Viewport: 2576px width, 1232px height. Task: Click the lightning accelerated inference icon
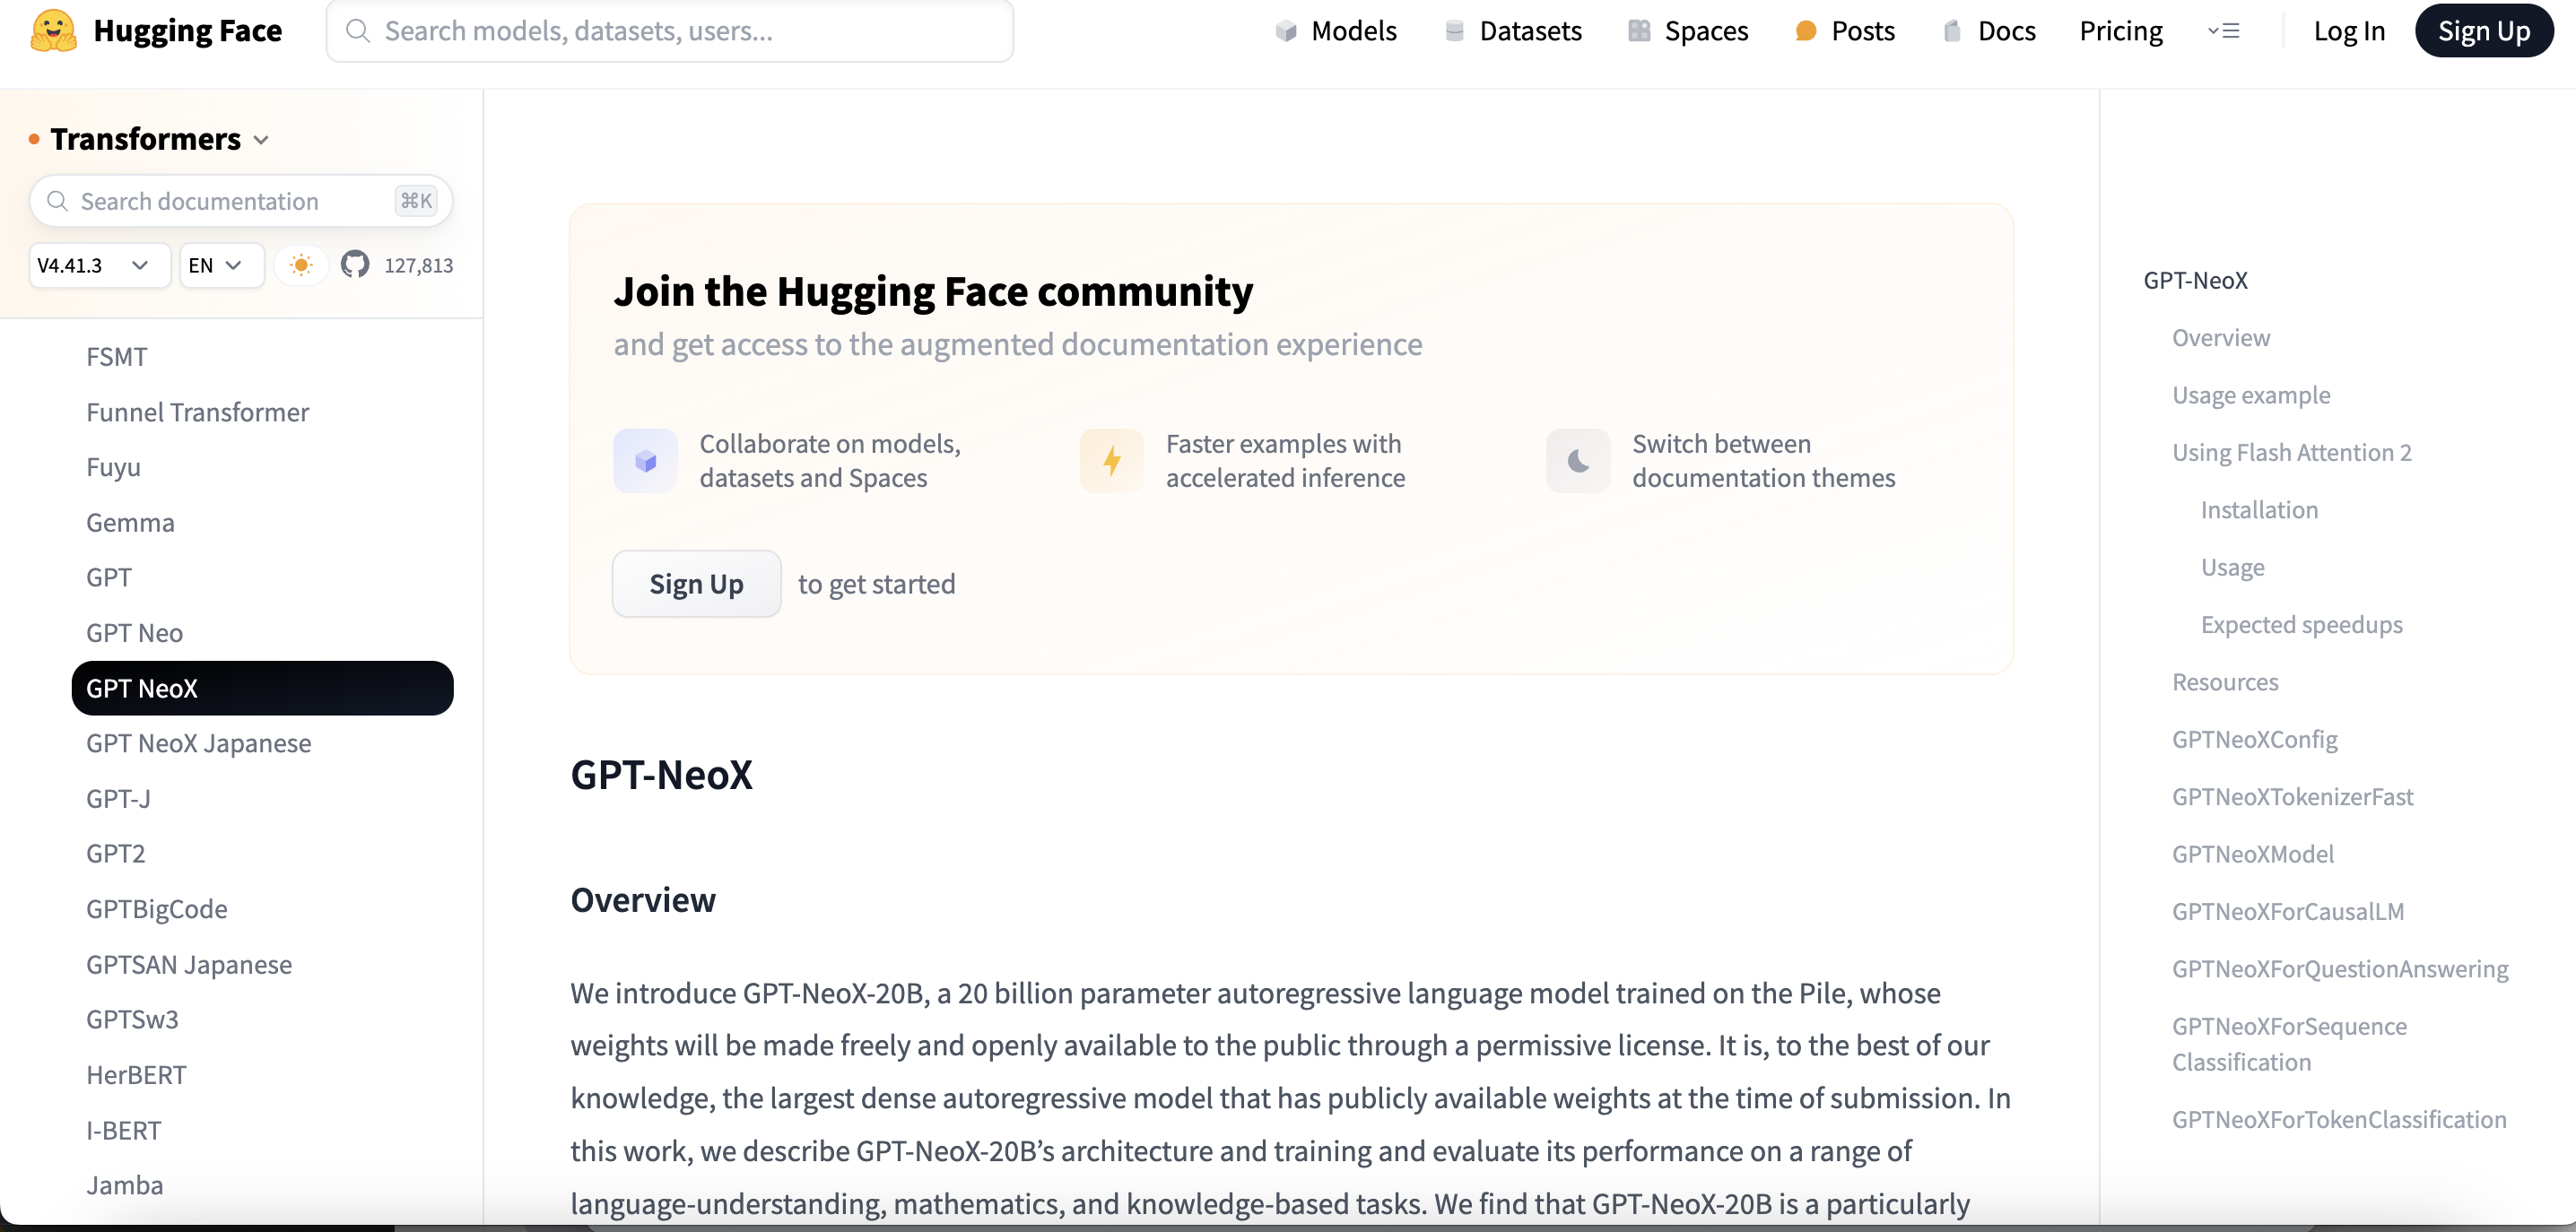click(1111, 461)
